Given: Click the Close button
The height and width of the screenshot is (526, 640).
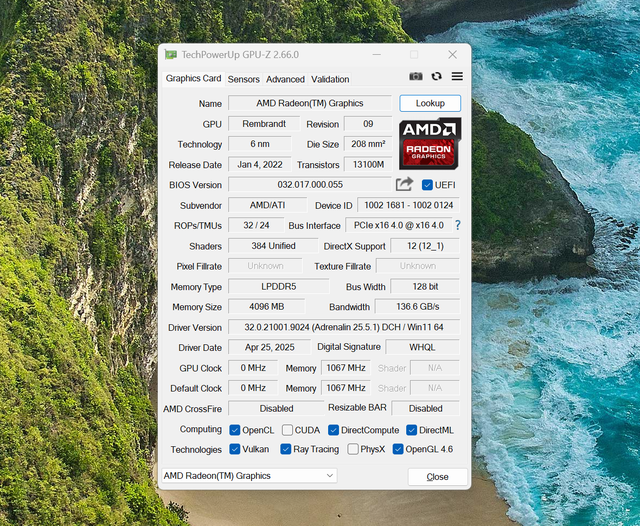Looking at the screenshot, I should pos(438,477).
